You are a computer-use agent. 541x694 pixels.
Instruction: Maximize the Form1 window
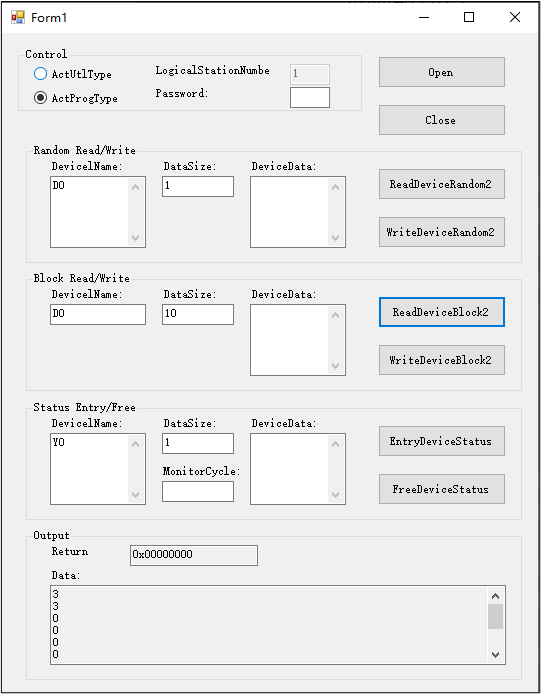pos(469,17)
